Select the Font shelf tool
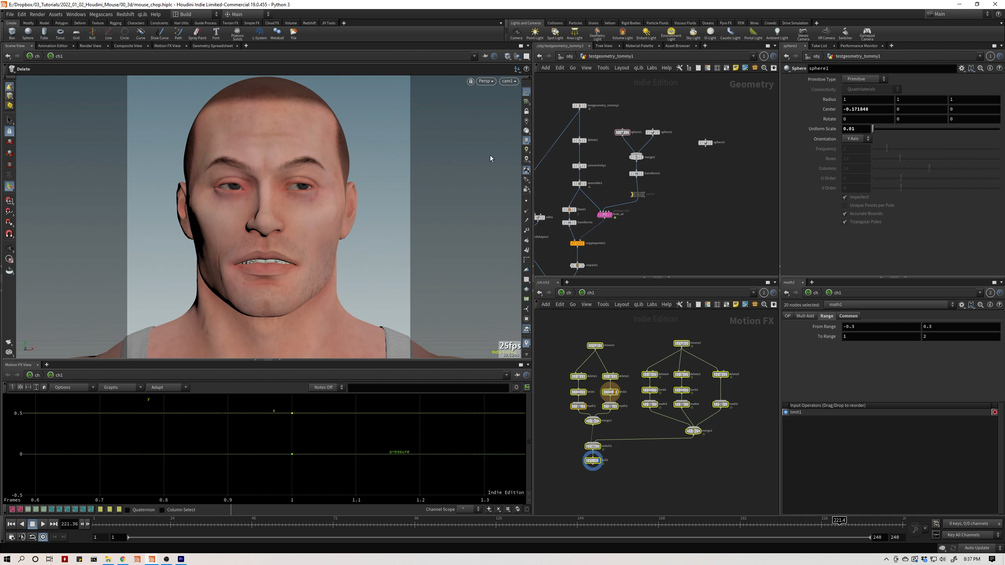1005x565 pixels. click(x=216, y=33)
